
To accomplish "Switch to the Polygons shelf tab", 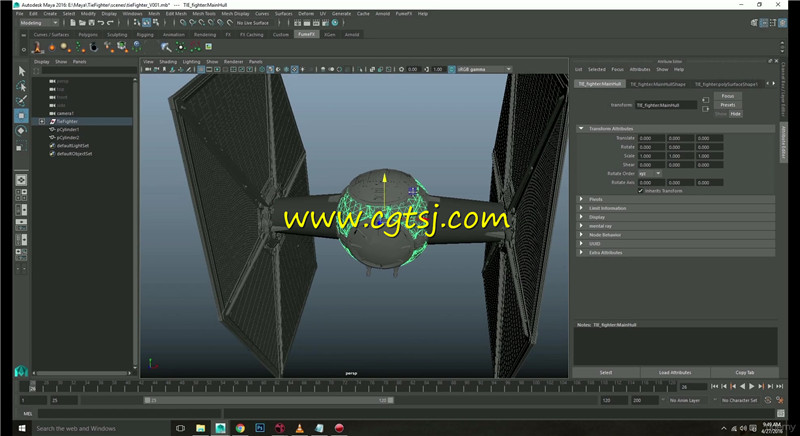I will (88, 35).
